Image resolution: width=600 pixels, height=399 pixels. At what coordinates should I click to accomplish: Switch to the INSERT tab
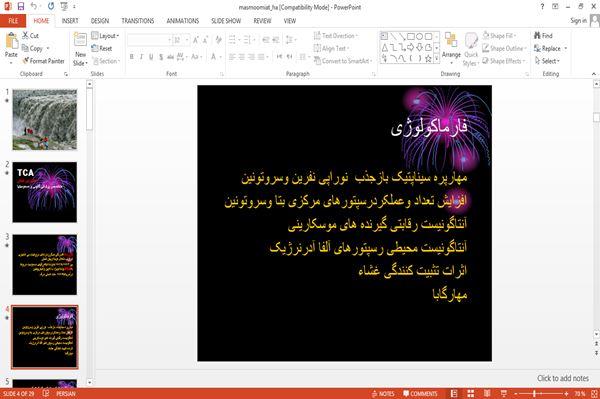(x=70, y=21)
